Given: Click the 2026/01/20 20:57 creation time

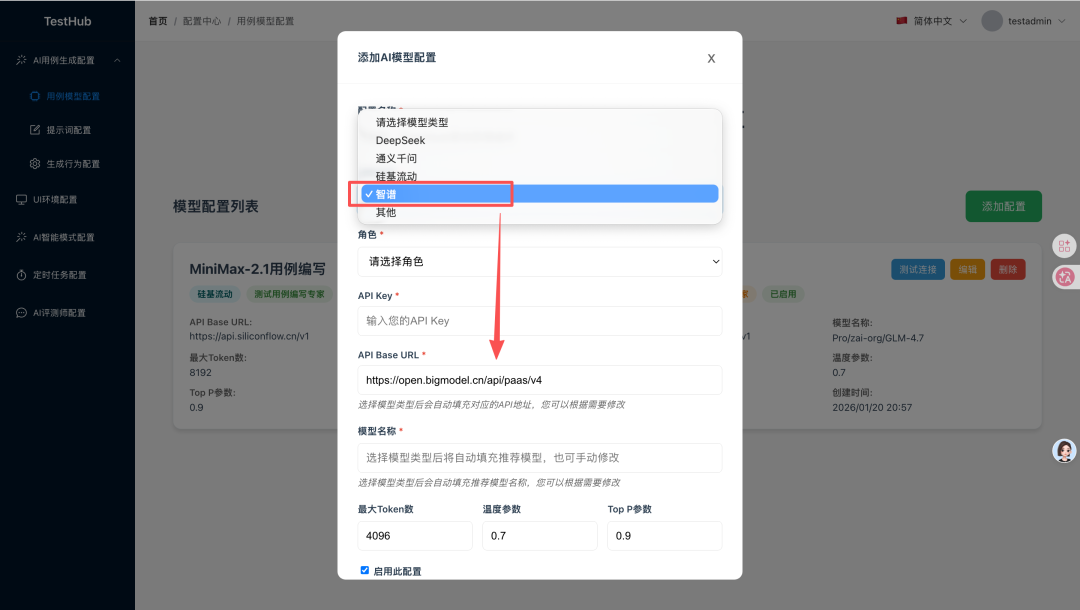Looking at the screenshot, I should point(872,408).
